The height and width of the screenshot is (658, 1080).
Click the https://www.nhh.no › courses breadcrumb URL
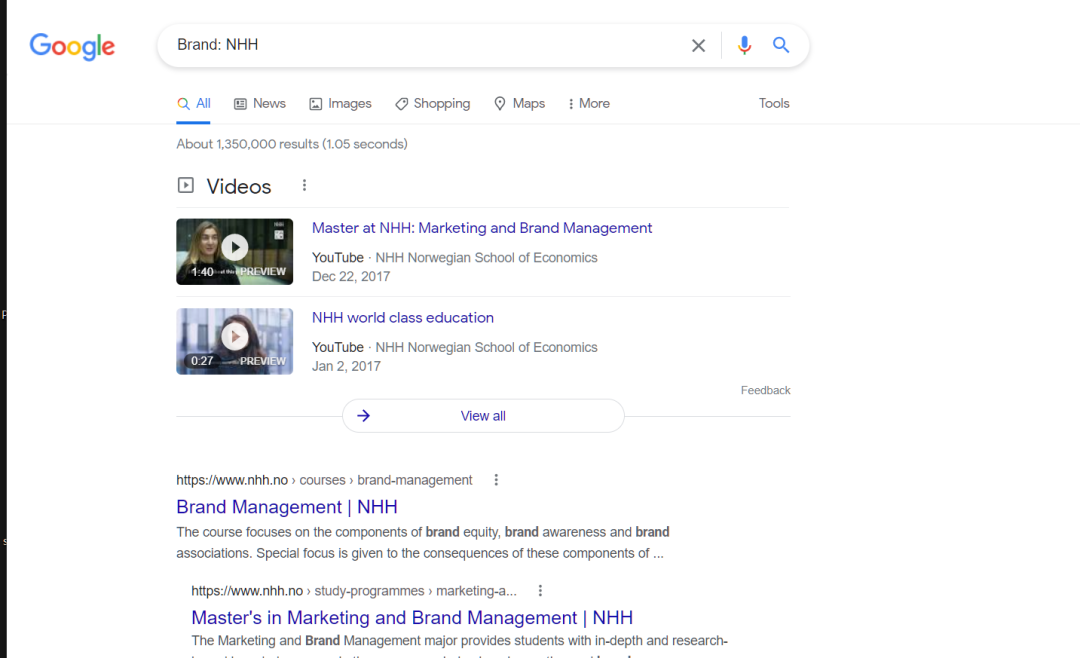(x=324, y=480)
